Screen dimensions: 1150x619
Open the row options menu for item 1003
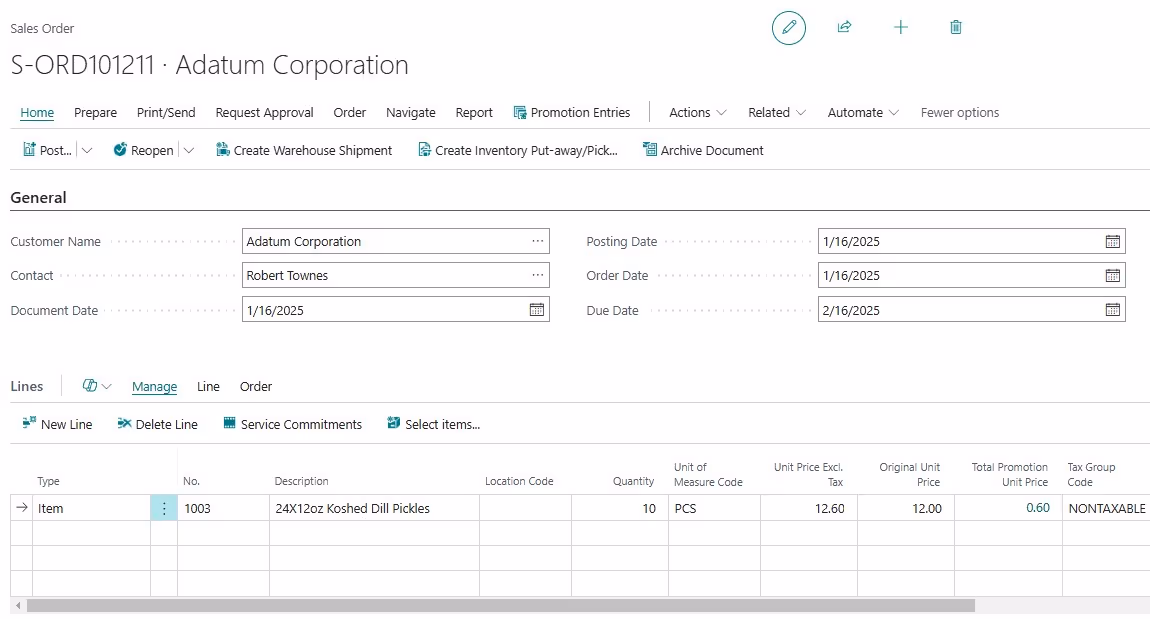point(164,508)
